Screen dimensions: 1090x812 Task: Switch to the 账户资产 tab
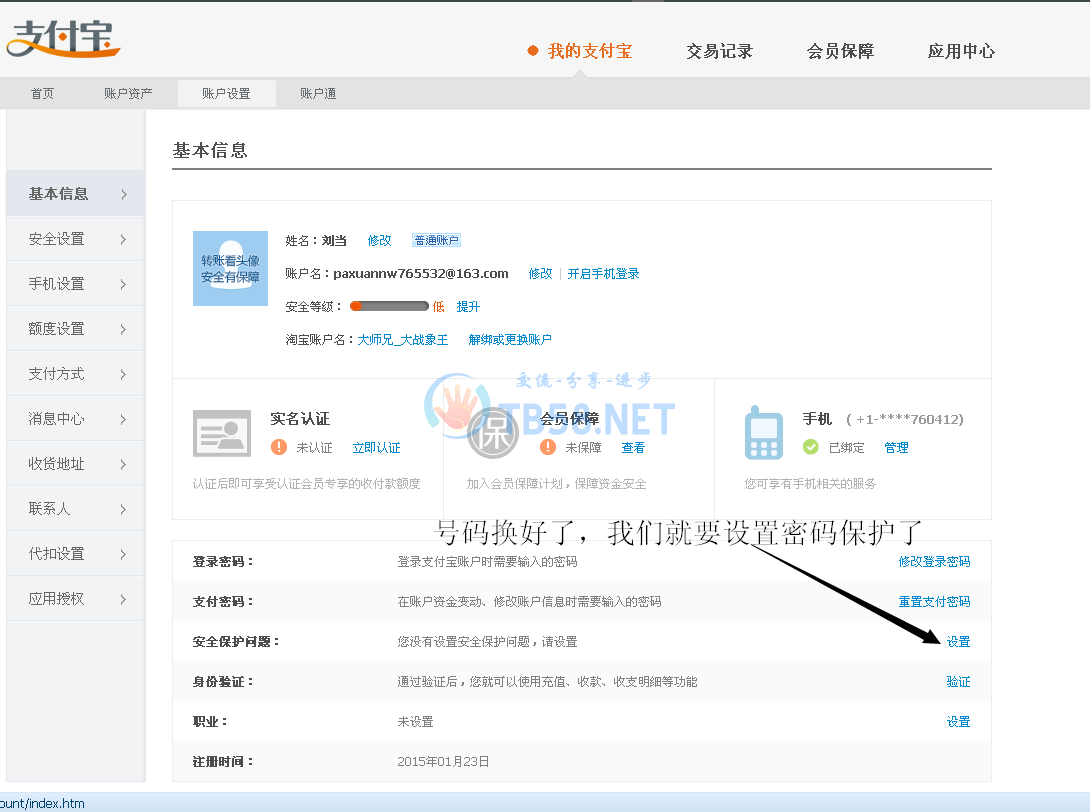point(128,93)
